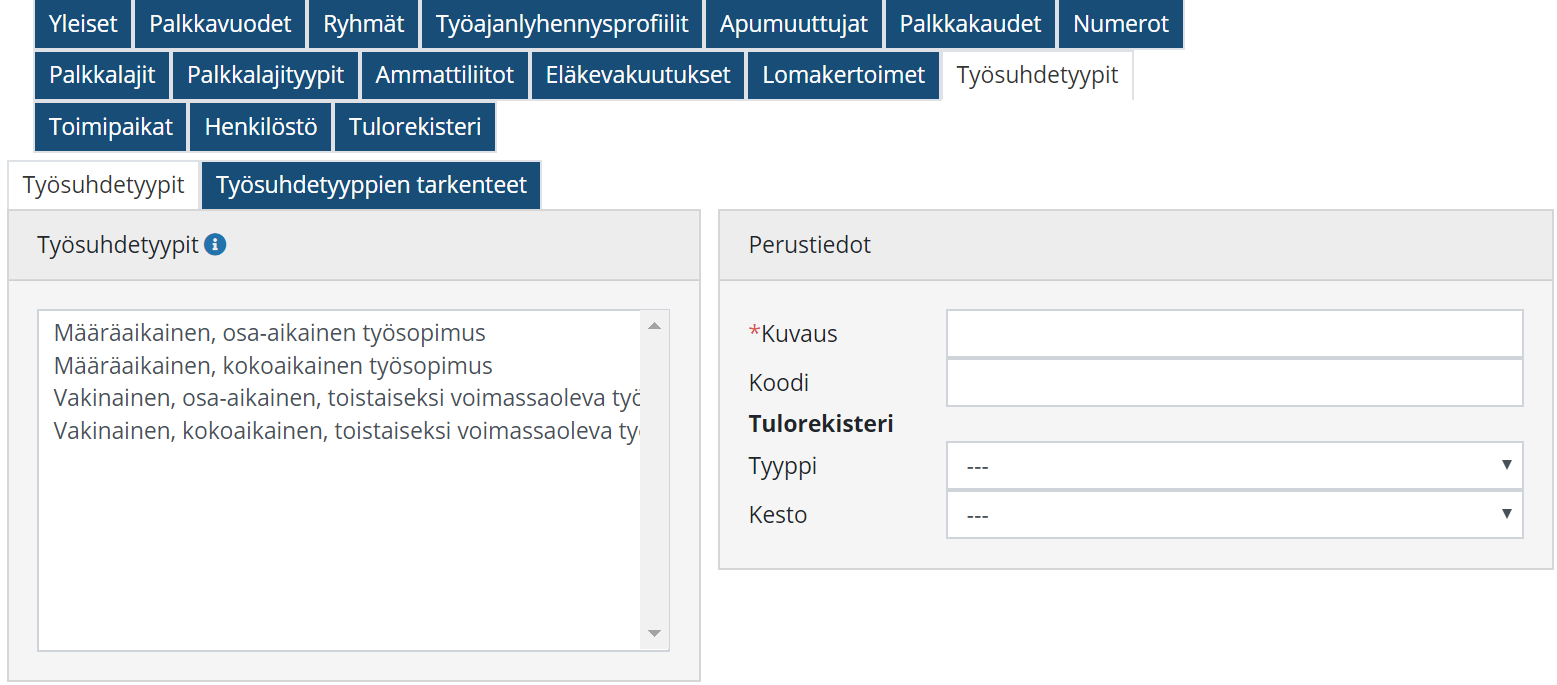Open the Palkkavuodet tab
Viewport: 1557px width, 685px height.
tap(220, 24)
